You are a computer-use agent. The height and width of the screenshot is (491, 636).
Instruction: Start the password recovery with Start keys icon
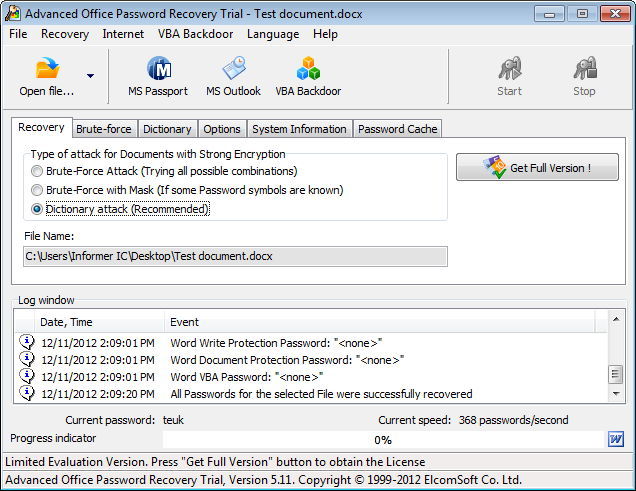(510, 68)
